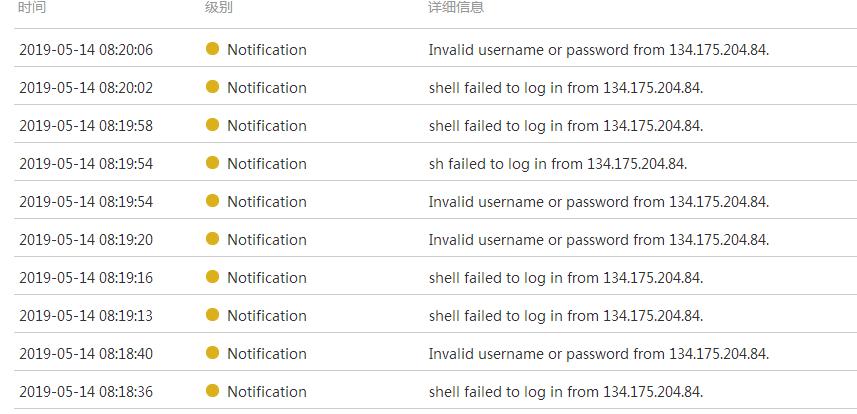Screen dimensions: 857x414
Task: Select the shell failed message at 08:20:02
Action: click(565, 88)
